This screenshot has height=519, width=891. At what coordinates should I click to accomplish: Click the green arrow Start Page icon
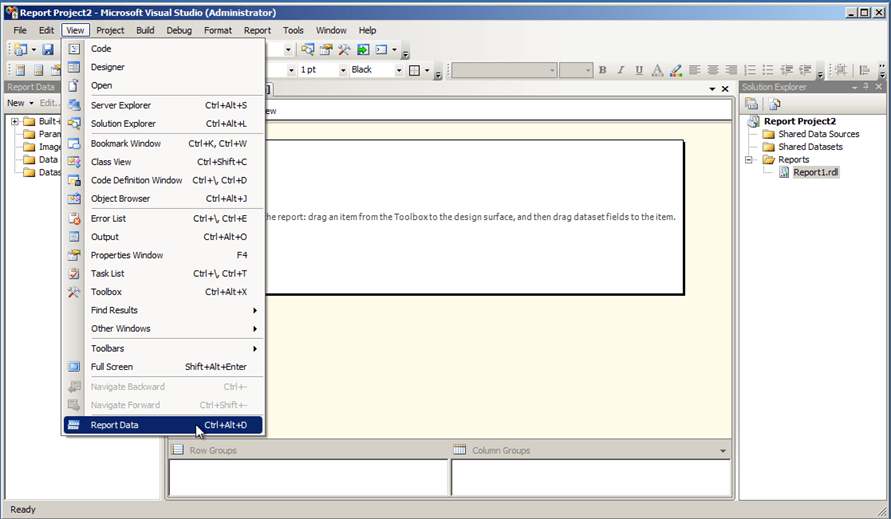tap(363, 50)
